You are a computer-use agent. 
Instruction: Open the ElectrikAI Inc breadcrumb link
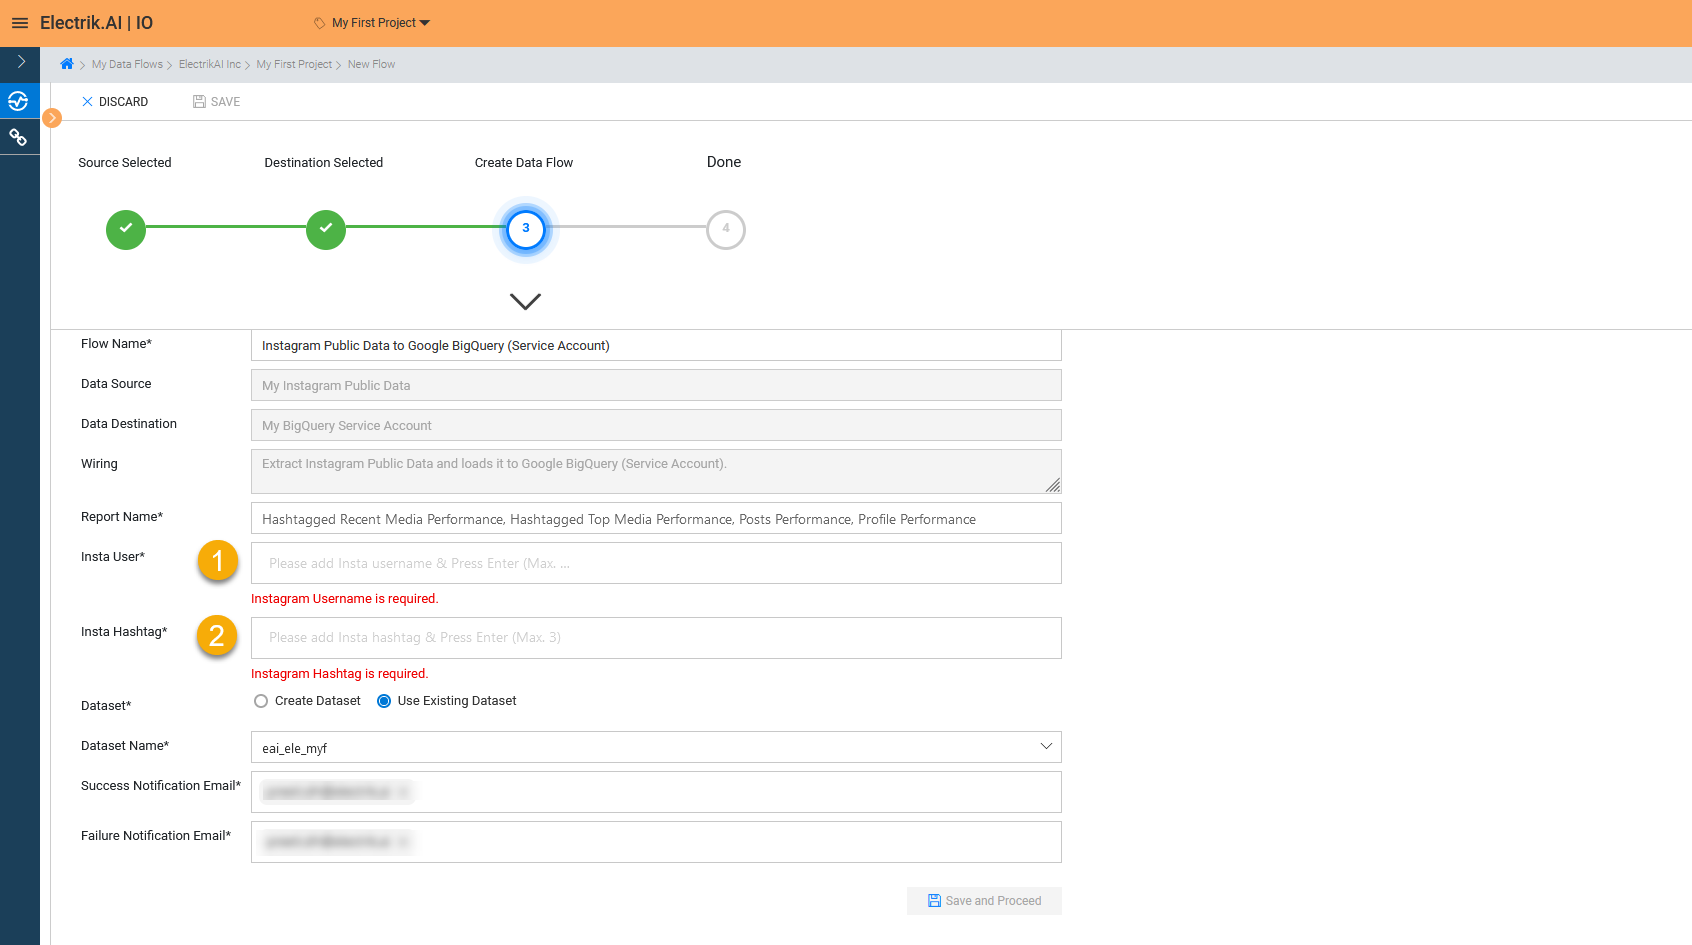[210, 63]
